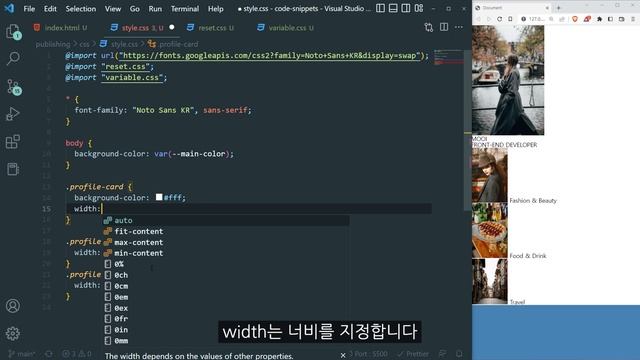This screenshot has height=360, width=640.
Task: Toggle primary side bar layout icon
Action: [x=380, y=8]
